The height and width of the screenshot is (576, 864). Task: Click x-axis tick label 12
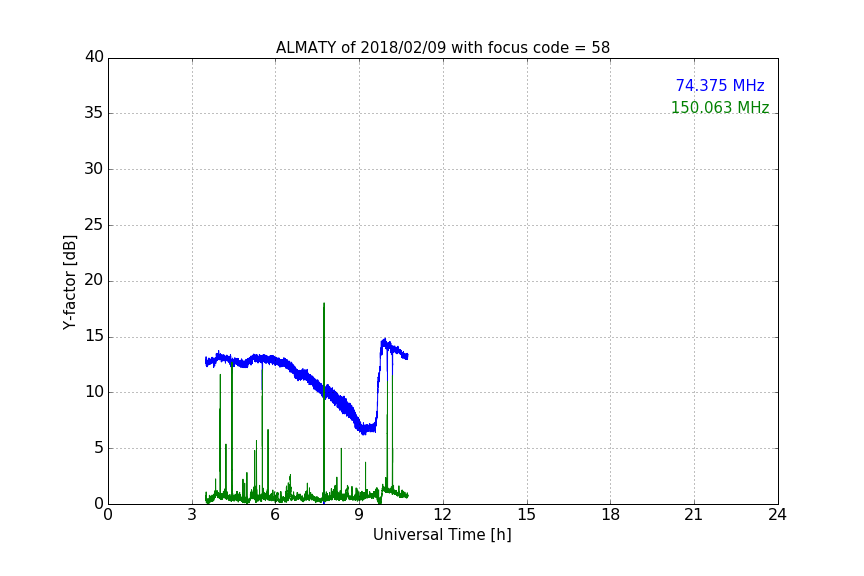coord(442,515)
